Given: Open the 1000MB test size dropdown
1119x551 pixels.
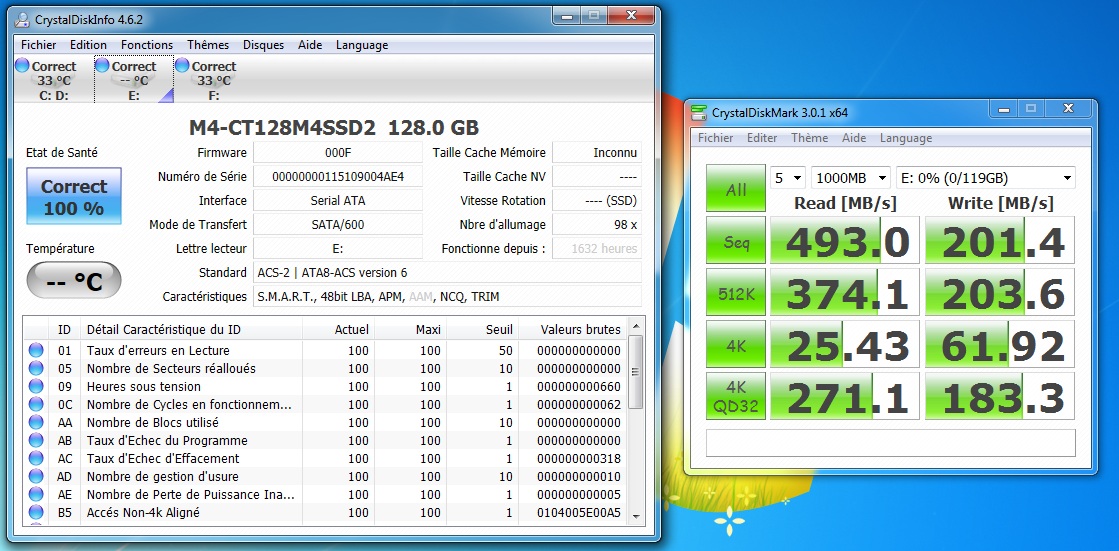Looking at the screenshot, I should [x=849, y=178].
